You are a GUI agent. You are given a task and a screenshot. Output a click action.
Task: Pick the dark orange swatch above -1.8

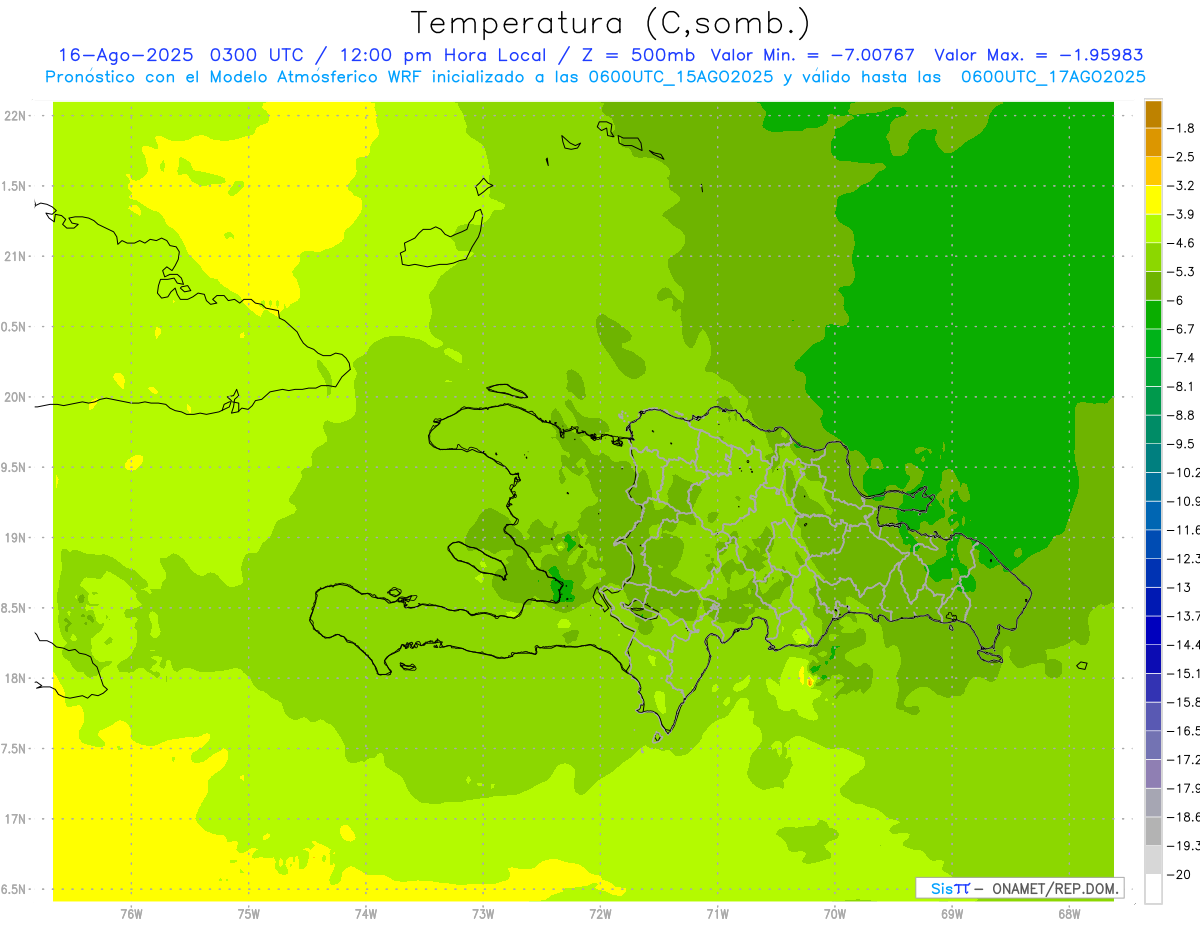1153,114
